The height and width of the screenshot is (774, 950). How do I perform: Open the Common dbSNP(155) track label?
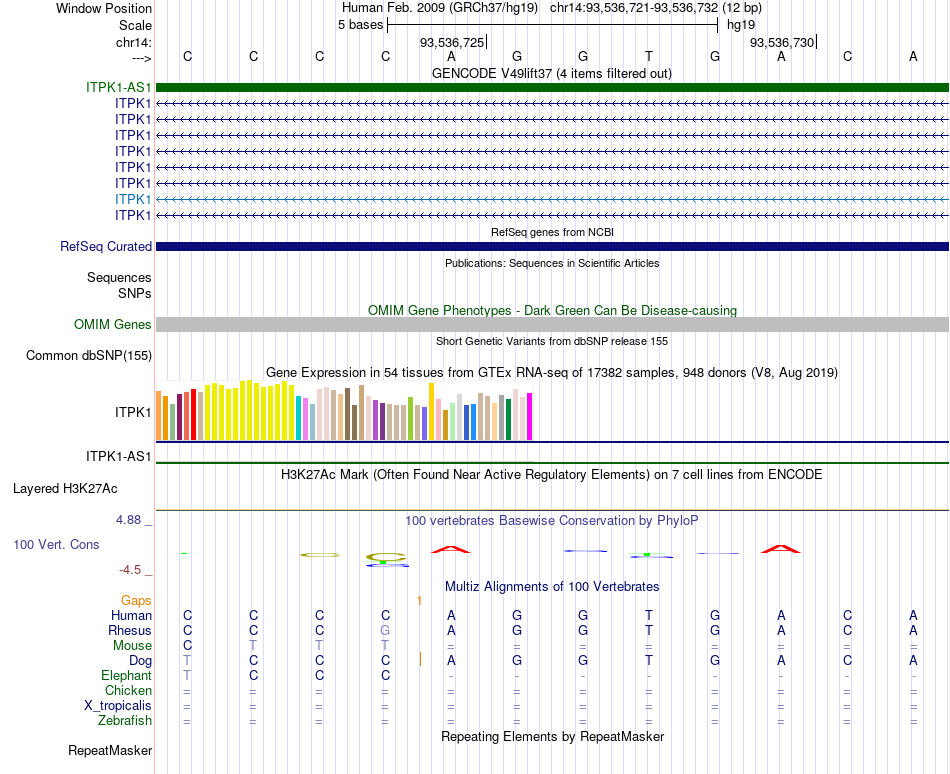pos(89,356)
